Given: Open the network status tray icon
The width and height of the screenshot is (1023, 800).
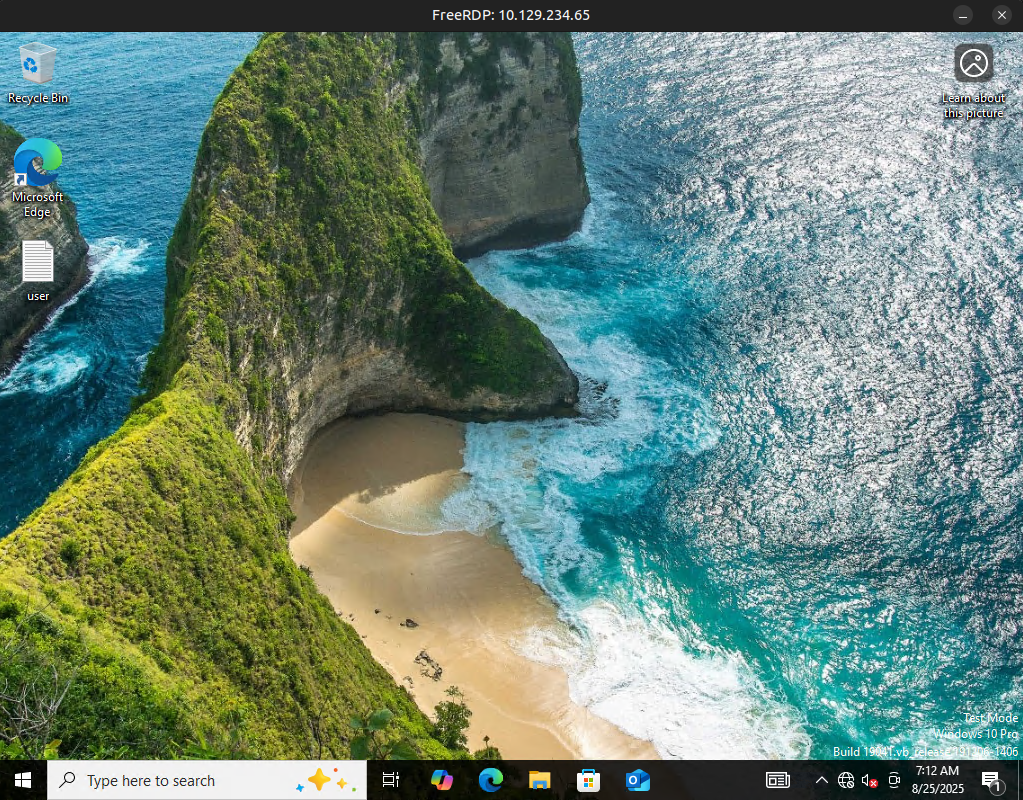Looking at the screenshot, I should click(x=846, y=780).
